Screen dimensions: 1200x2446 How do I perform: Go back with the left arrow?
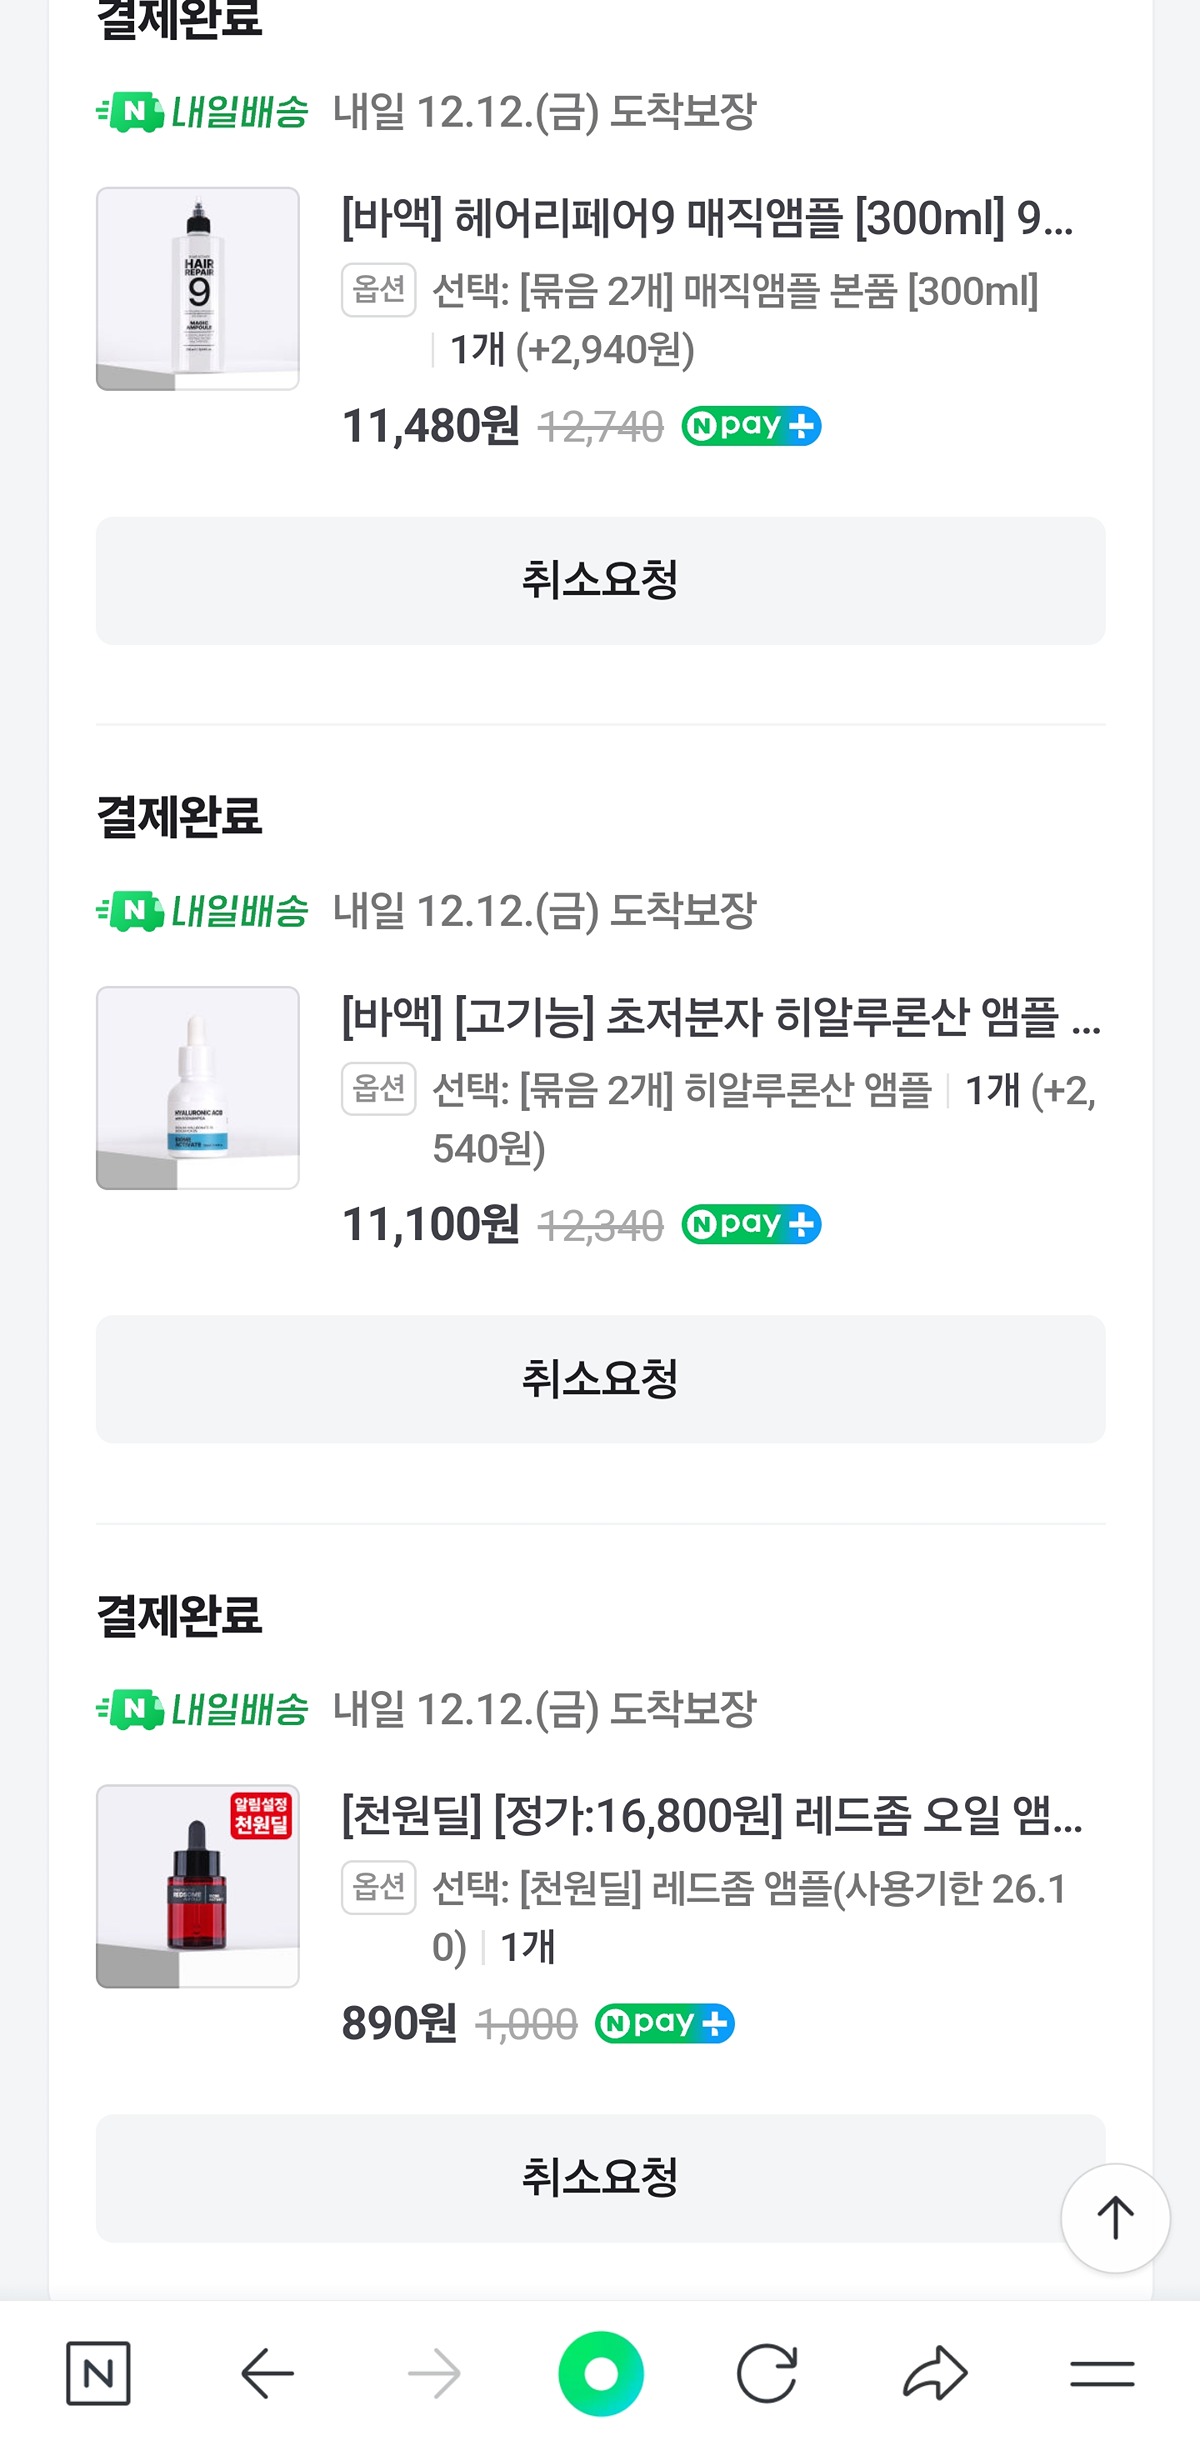267,2372
